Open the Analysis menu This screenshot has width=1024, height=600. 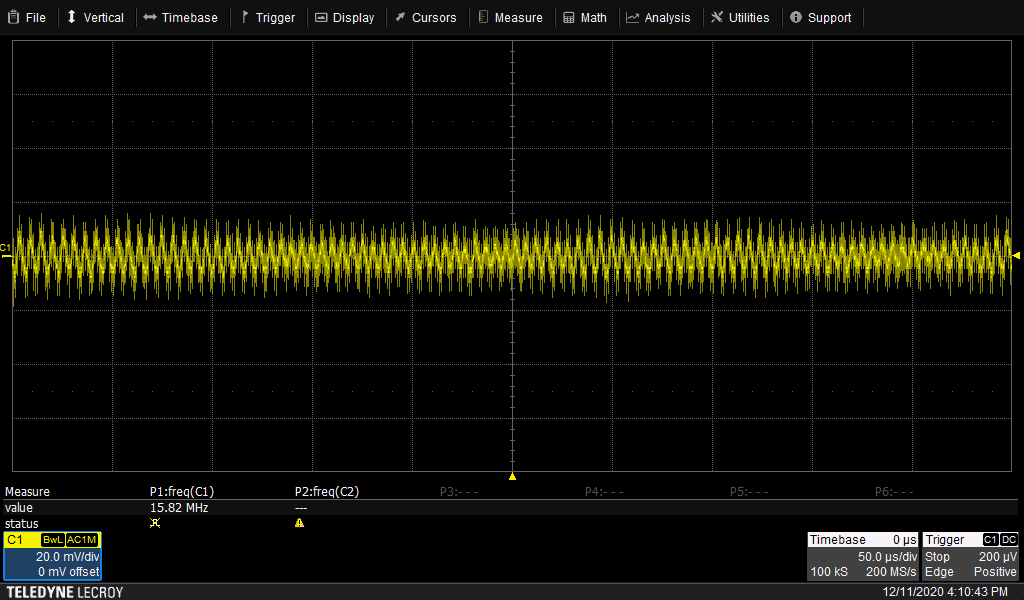658,17
